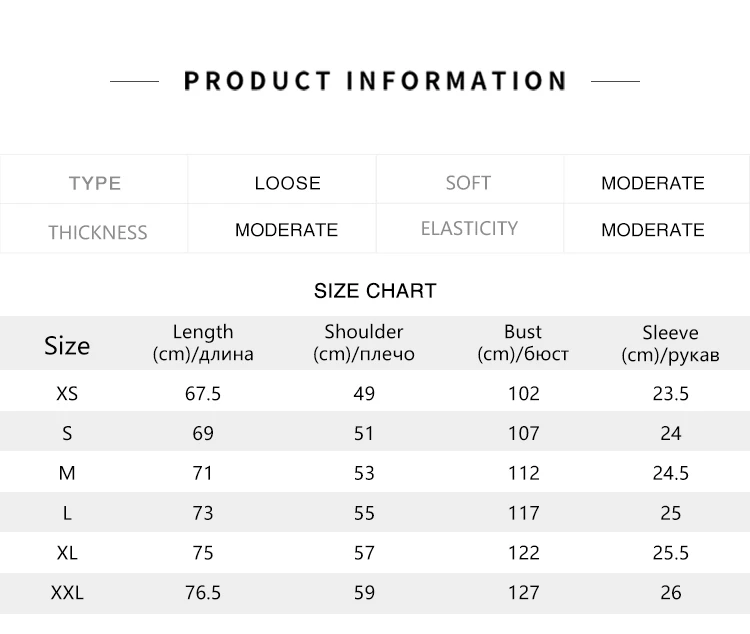Click the 25.5 sleeve value
The height and width of the screenshot is (634, 750).
pyautogui.click(x=670, y=553)
